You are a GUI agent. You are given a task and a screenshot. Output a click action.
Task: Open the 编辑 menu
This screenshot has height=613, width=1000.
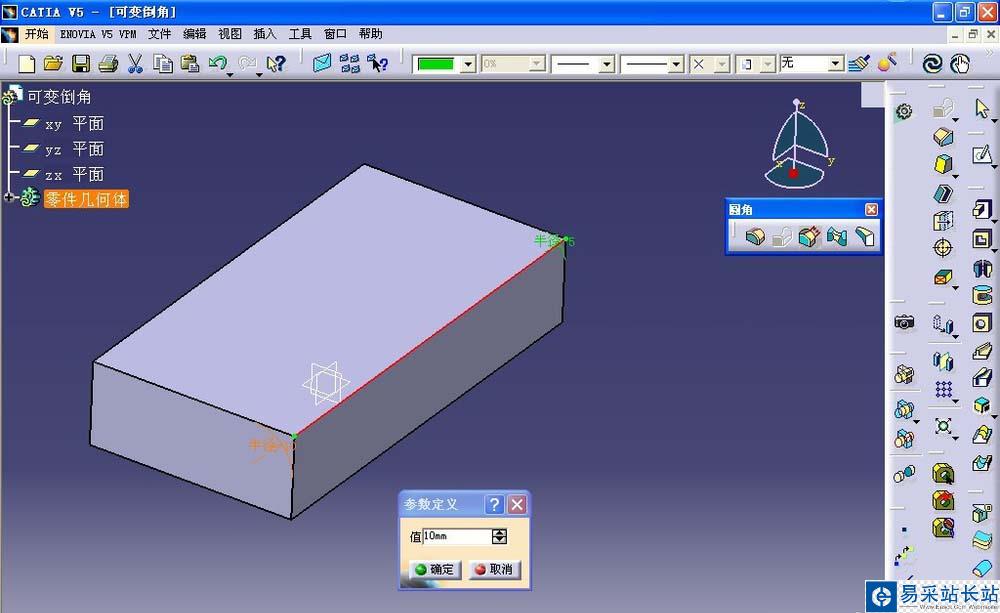coord(195,34)
